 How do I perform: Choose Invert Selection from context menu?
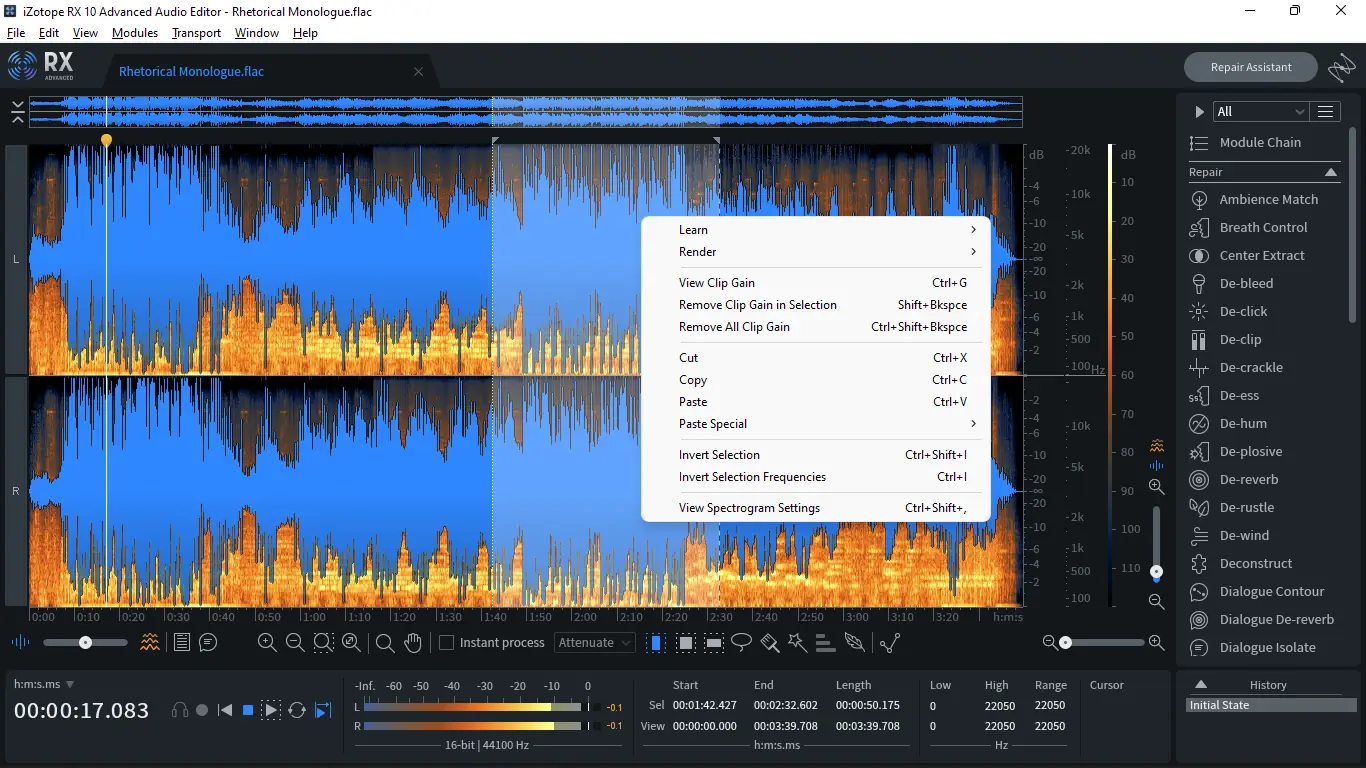point(719,455)
